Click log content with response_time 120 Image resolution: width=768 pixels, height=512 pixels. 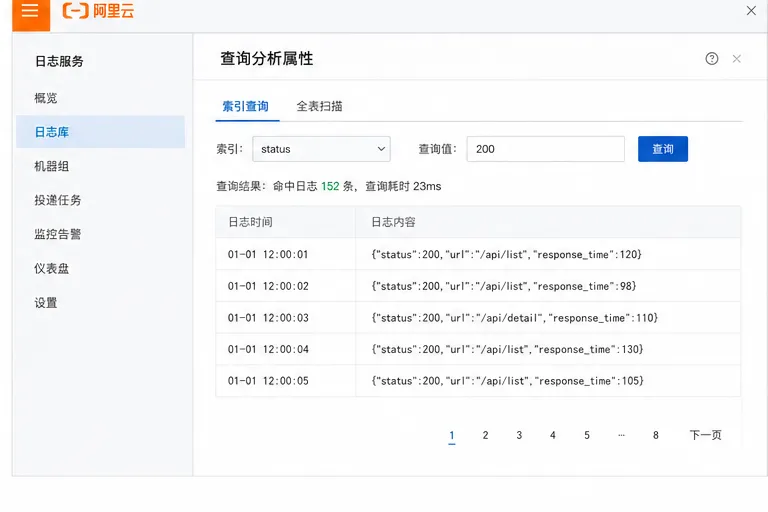coord(506,254)
